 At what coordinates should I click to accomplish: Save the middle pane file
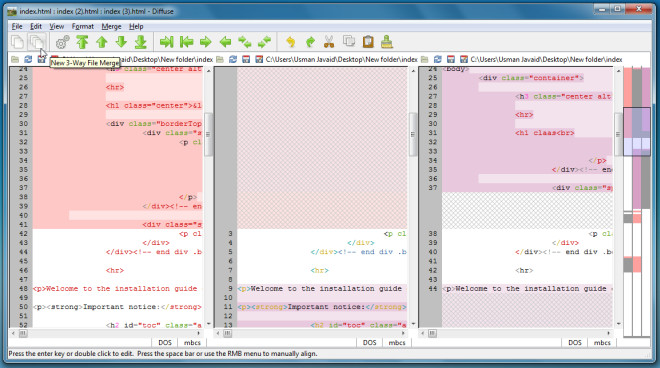[246, 59]
